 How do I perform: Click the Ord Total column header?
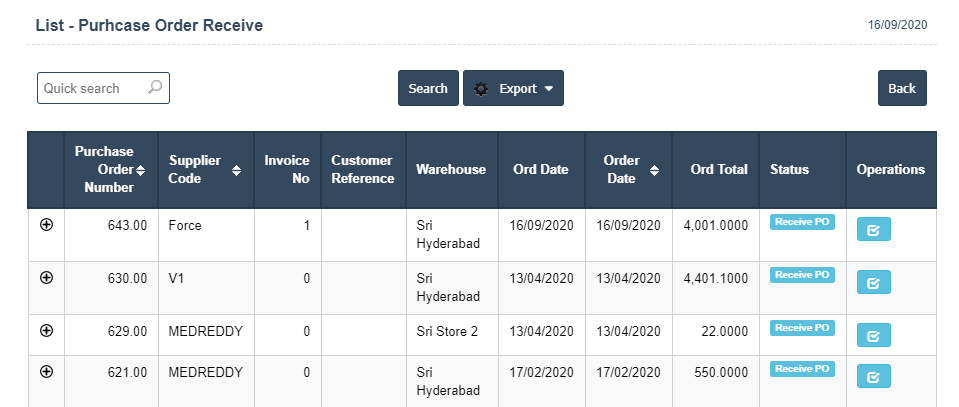718,170
